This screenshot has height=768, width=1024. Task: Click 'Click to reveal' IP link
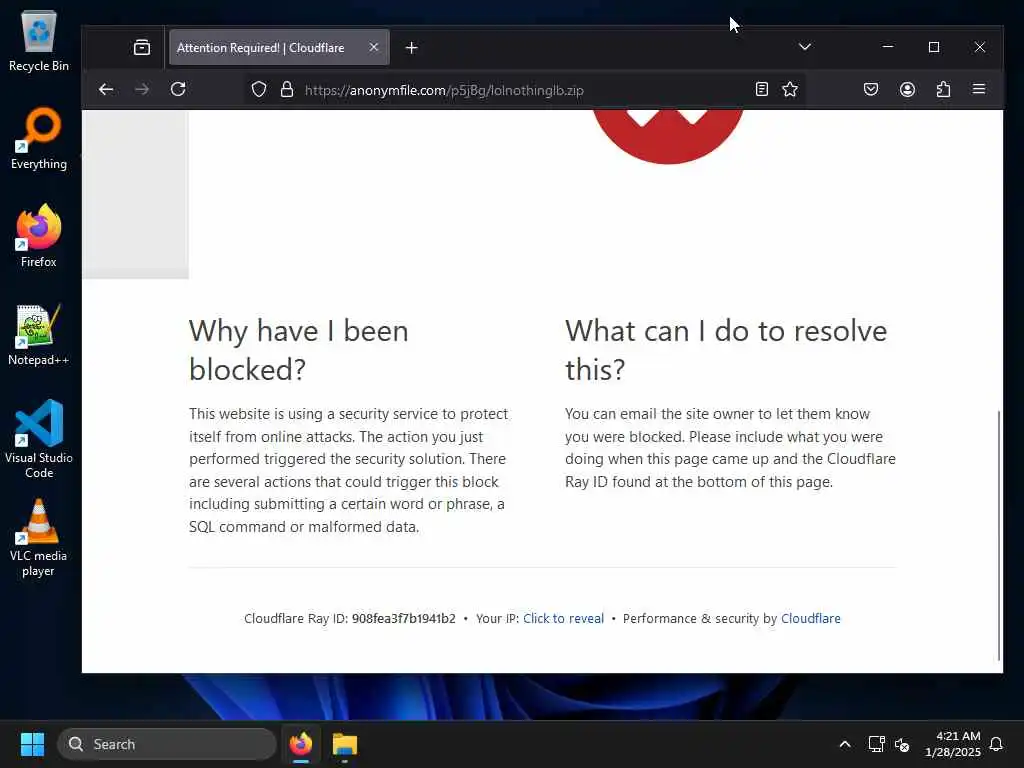[x=564, y=618]
